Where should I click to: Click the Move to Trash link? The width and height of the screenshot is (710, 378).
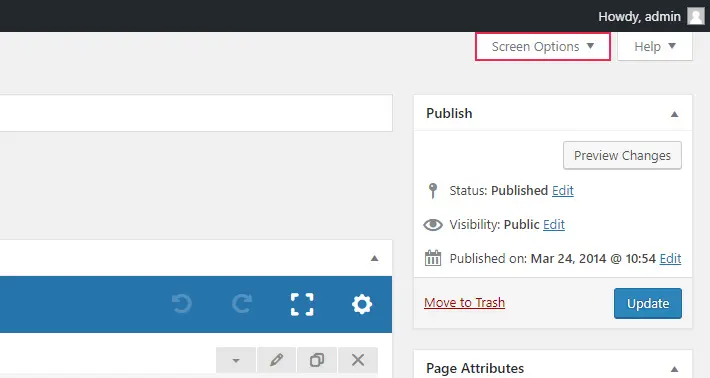click(x=464, y=302)
